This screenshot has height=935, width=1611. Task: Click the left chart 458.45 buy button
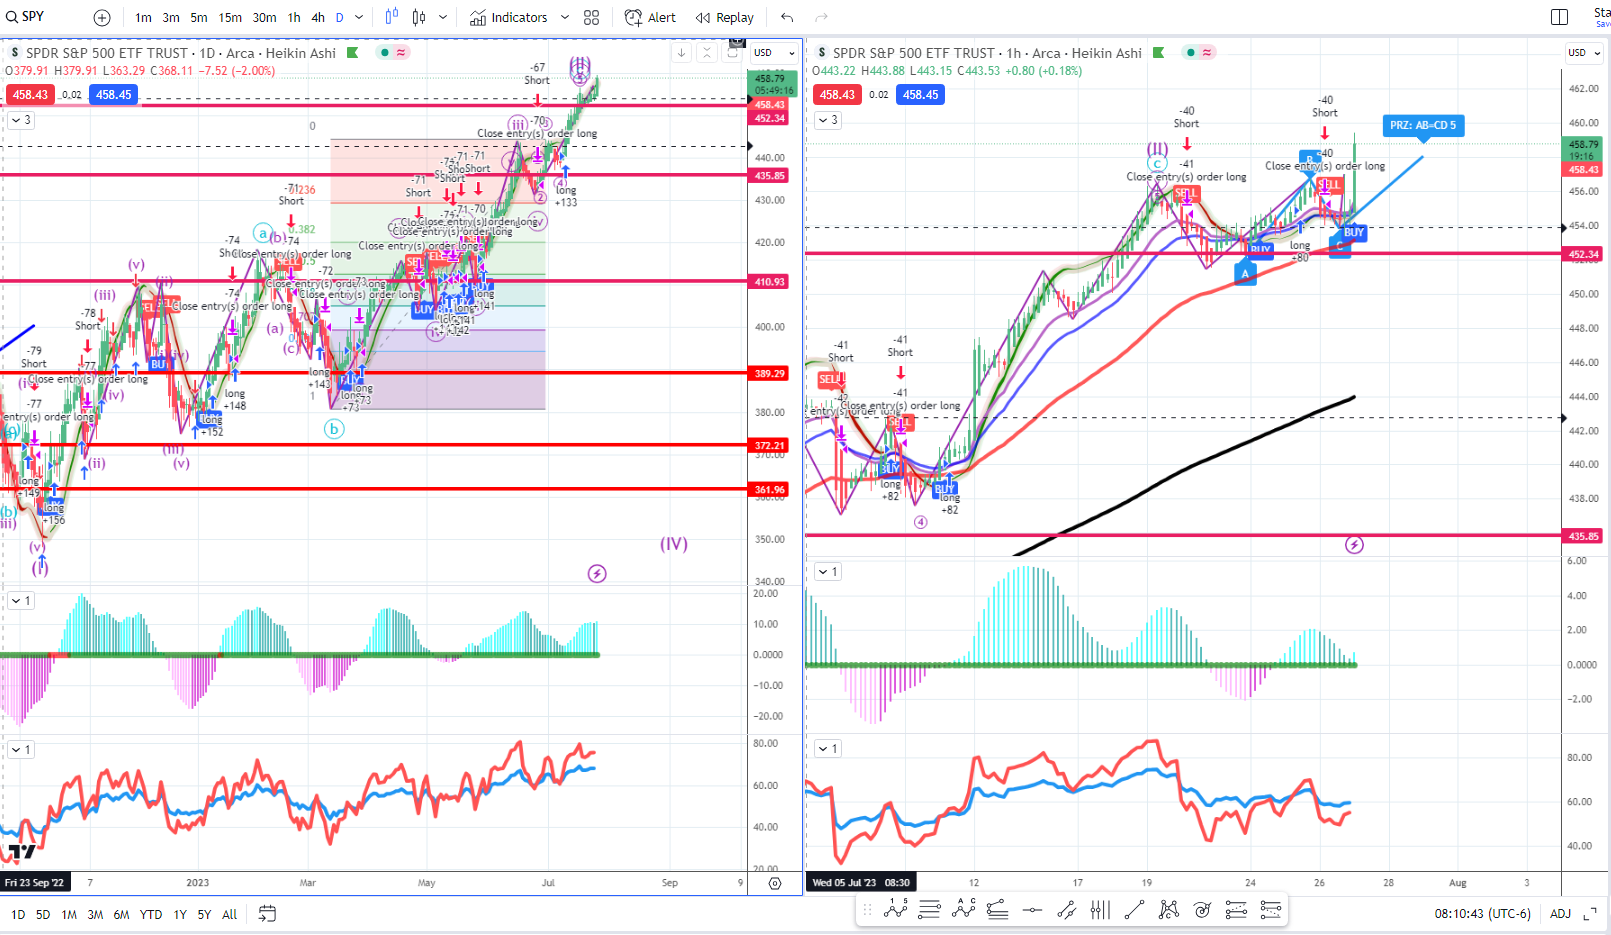pyautogui.click(x=113, y=95)
